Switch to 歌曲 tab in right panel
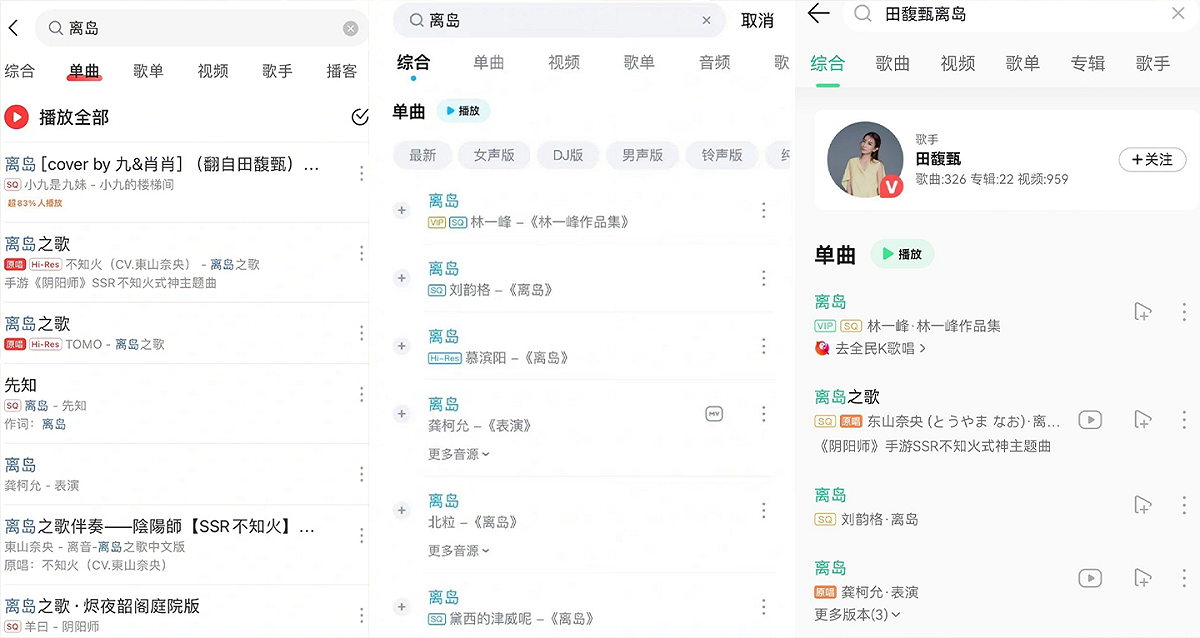 click(893, 63)
